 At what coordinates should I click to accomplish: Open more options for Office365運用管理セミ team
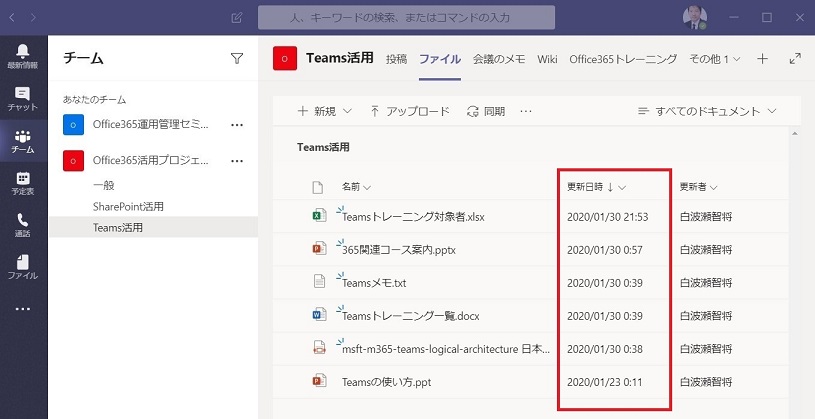[x=237, y=125]
